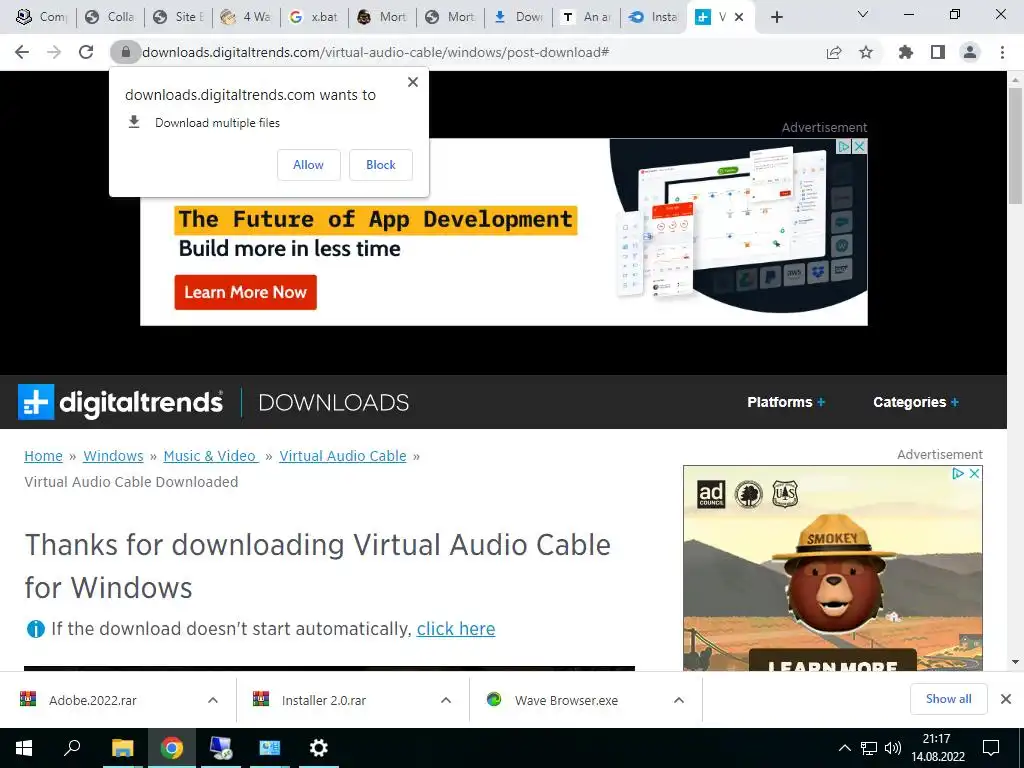Open Settings gear on the taskbar

(319, 748)
